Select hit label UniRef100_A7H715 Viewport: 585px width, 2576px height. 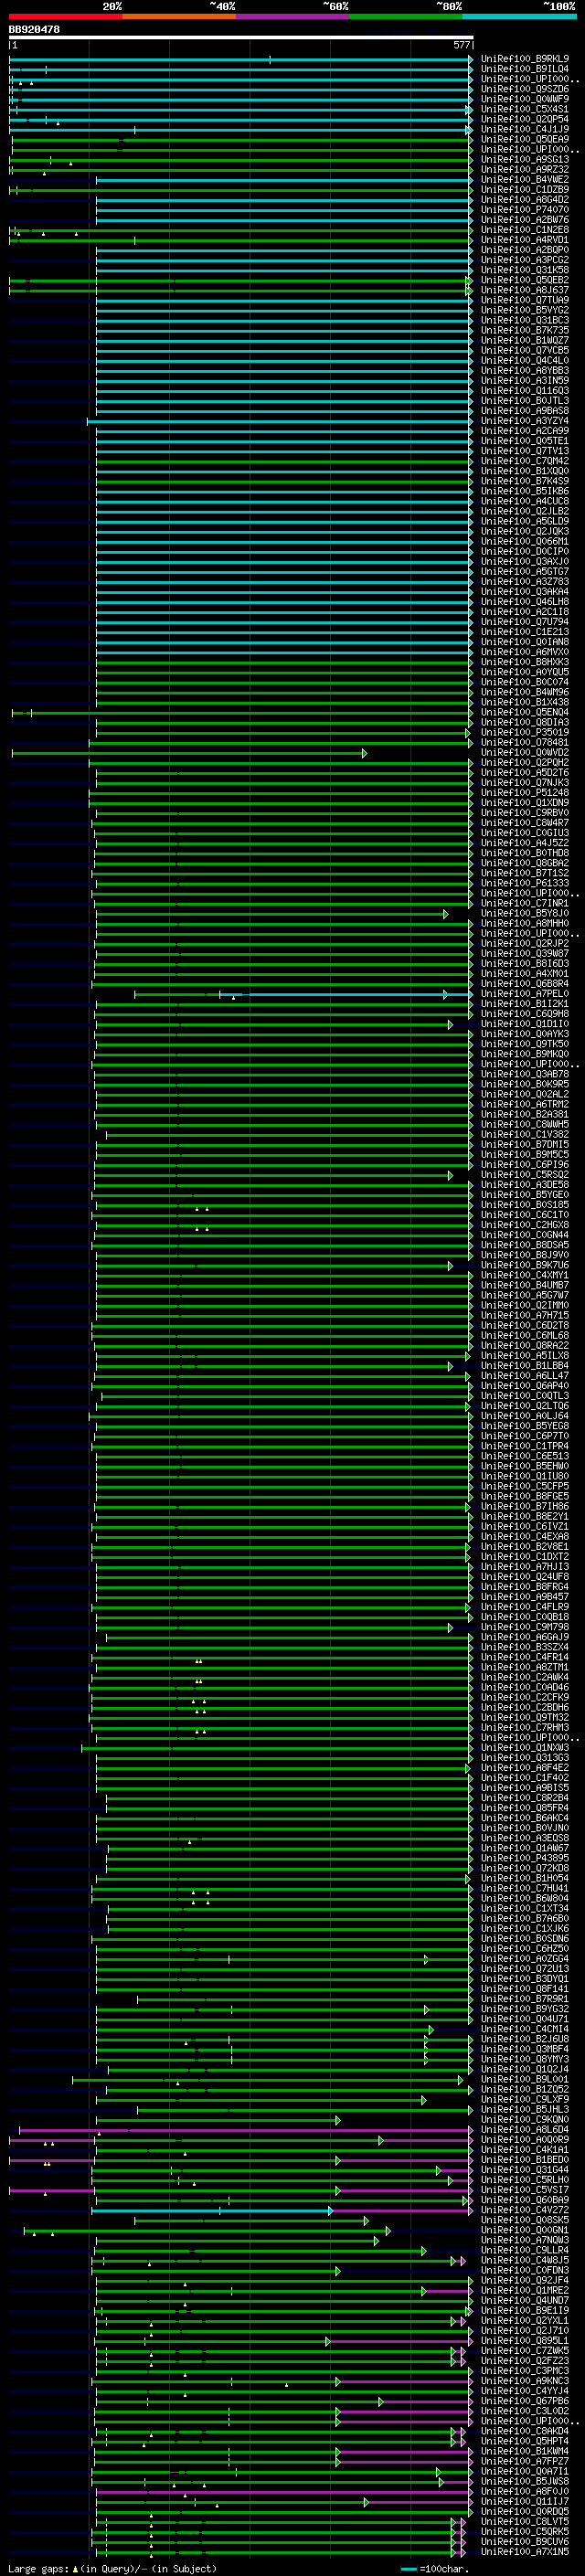tap(525, 1315)
